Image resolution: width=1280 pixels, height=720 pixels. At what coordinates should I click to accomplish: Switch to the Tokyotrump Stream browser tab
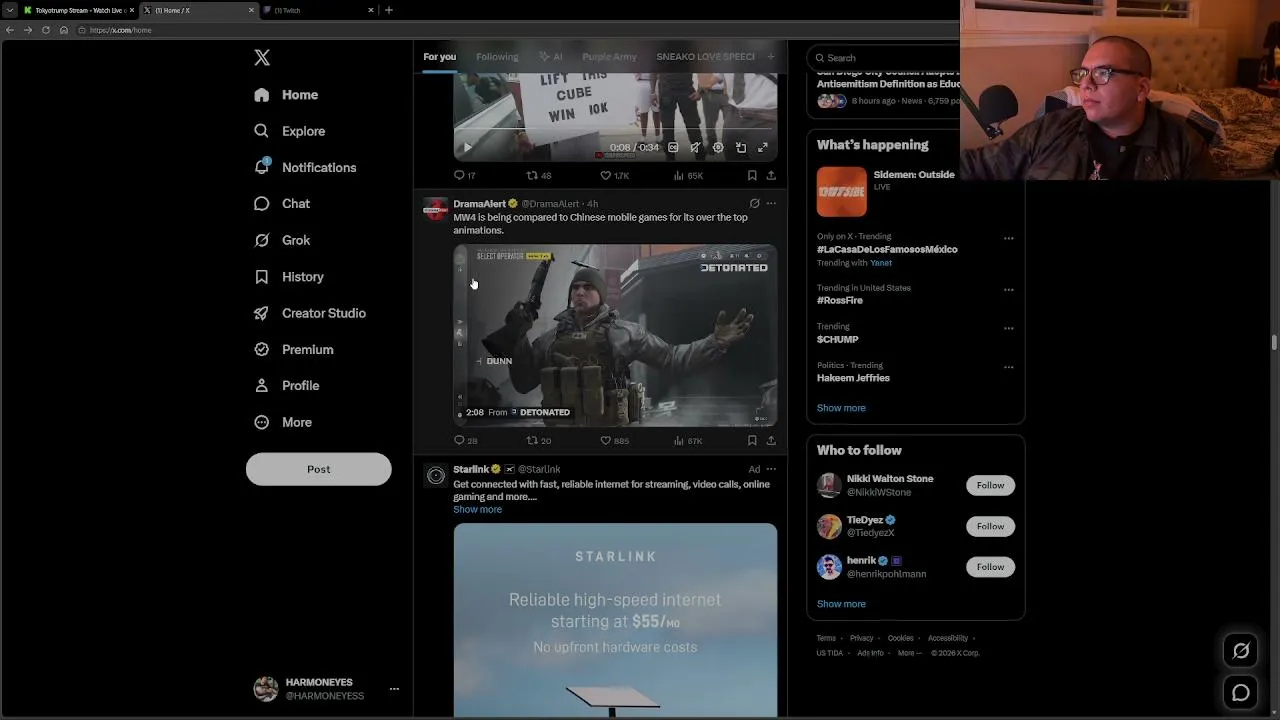(80, 10)
